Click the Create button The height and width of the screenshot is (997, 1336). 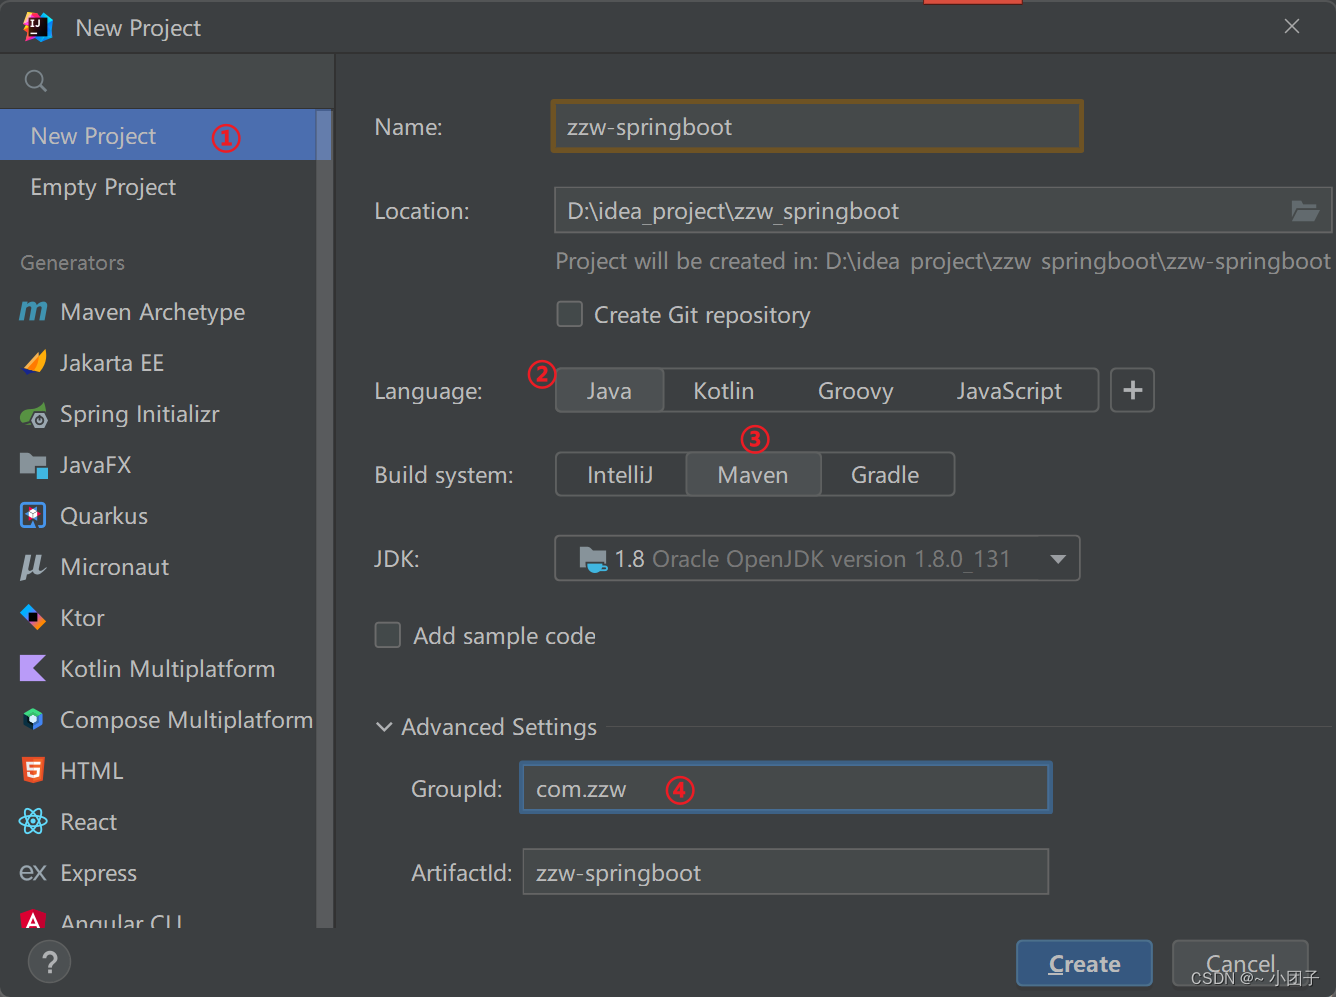1084,964
